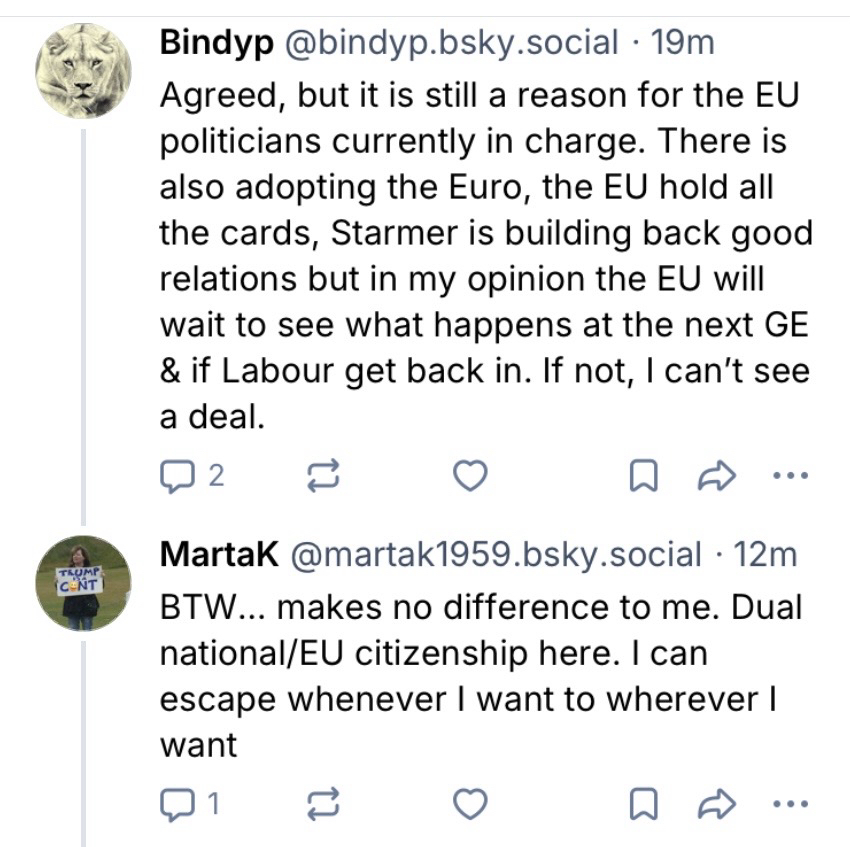Share MartaK's post
850x847 pixels.
[x=720, y=801]
